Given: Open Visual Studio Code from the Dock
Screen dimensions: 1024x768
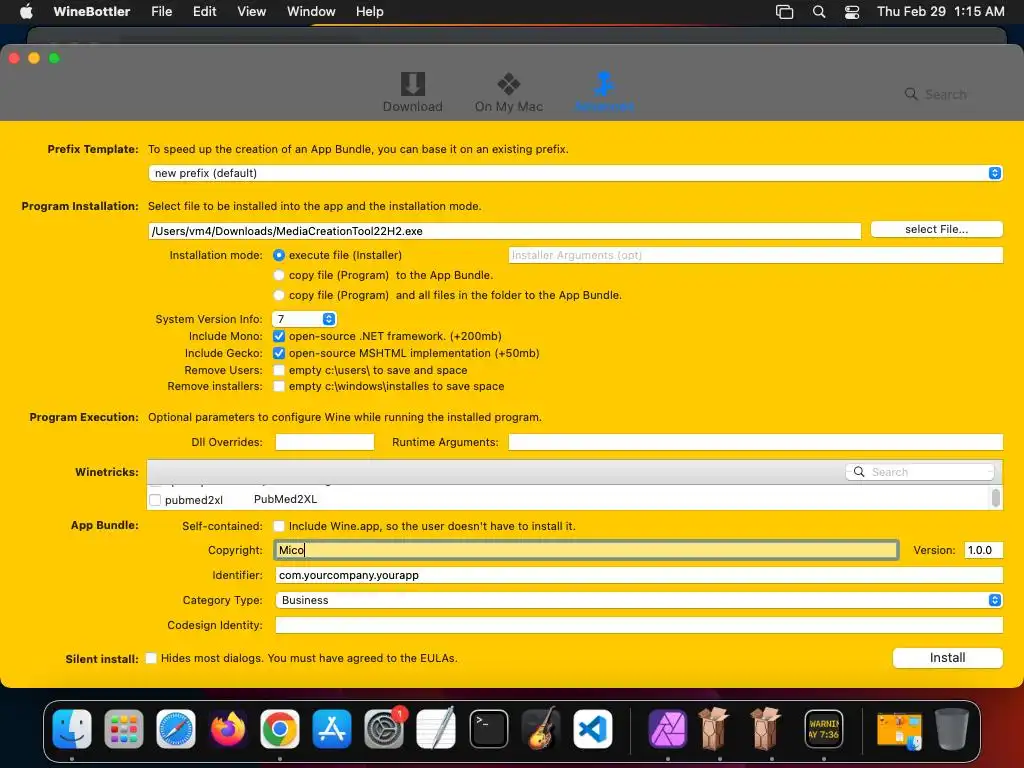Looking at the screenshot, I should click(x=593, y=729).
